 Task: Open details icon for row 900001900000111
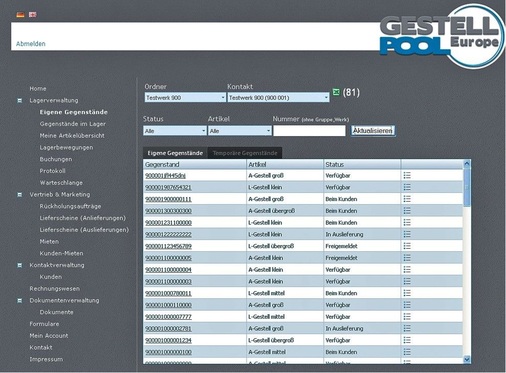point(407,199)
